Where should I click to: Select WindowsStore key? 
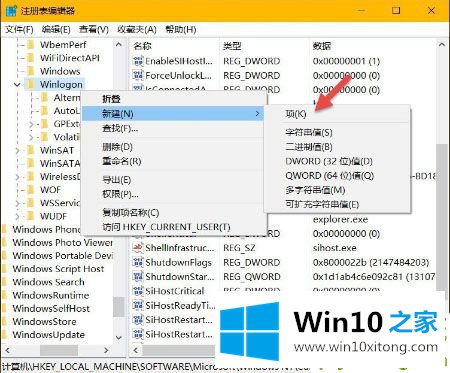coord(44,322)
